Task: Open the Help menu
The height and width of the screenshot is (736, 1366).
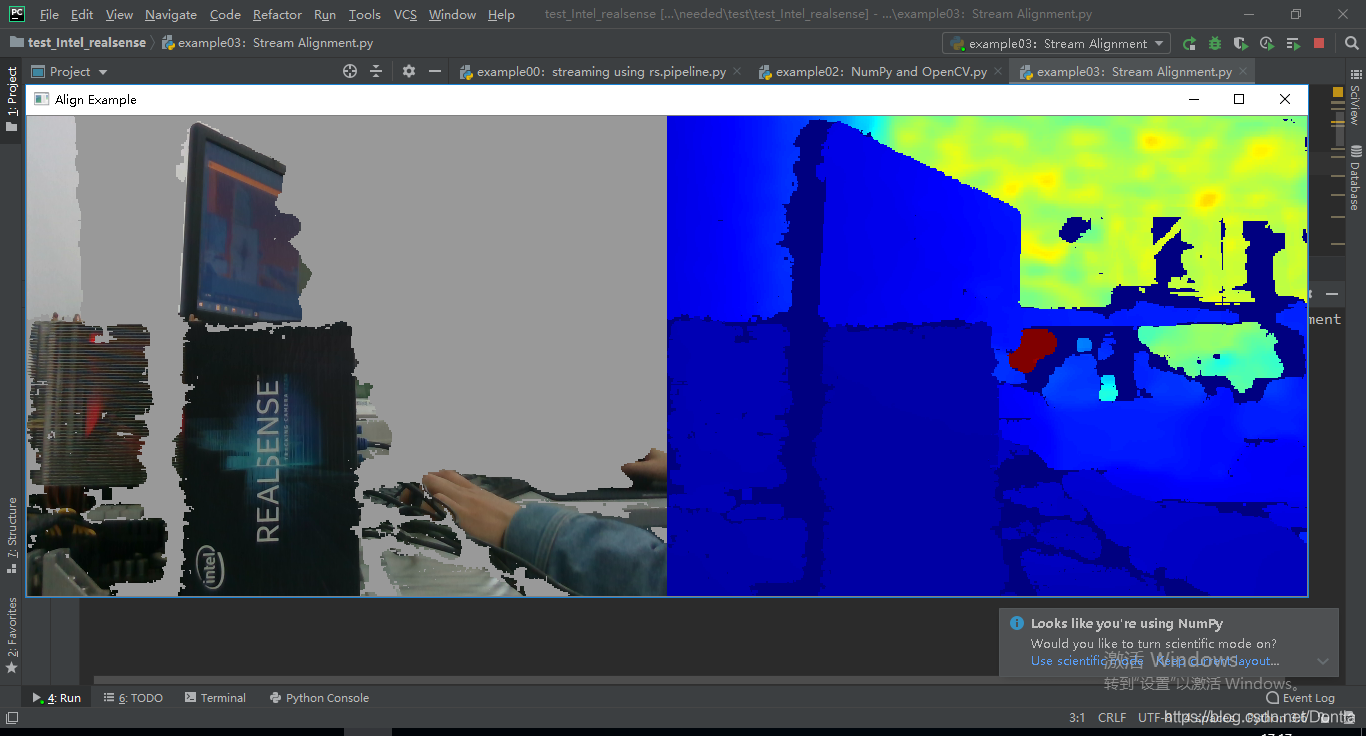Action: [x=501, y=15]
